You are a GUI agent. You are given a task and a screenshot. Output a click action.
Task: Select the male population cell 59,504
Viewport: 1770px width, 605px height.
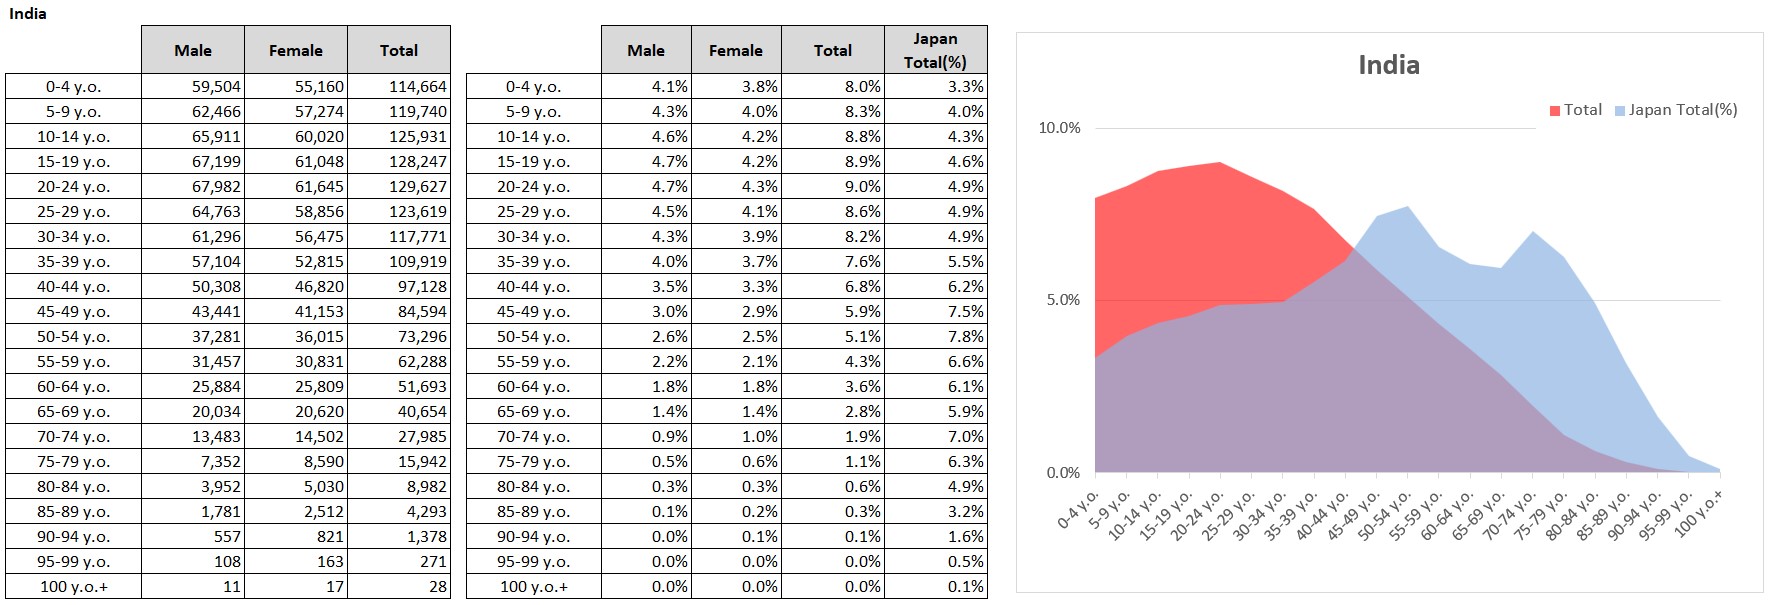pos(193,87)
